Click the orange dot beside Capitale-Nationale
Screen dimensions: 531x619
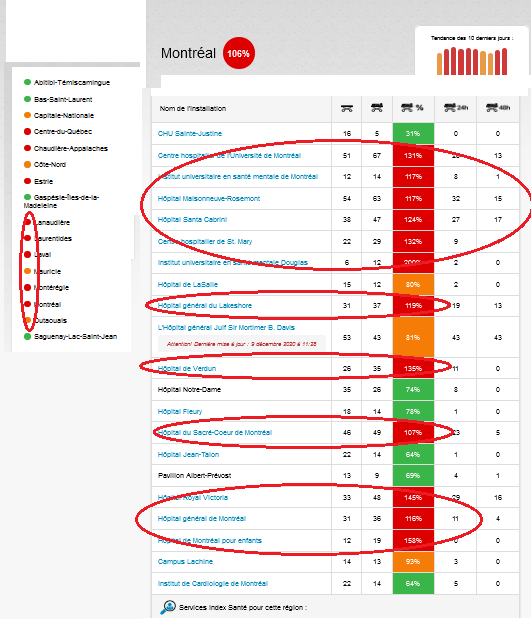pyautogui.click(x=27, y=115)
